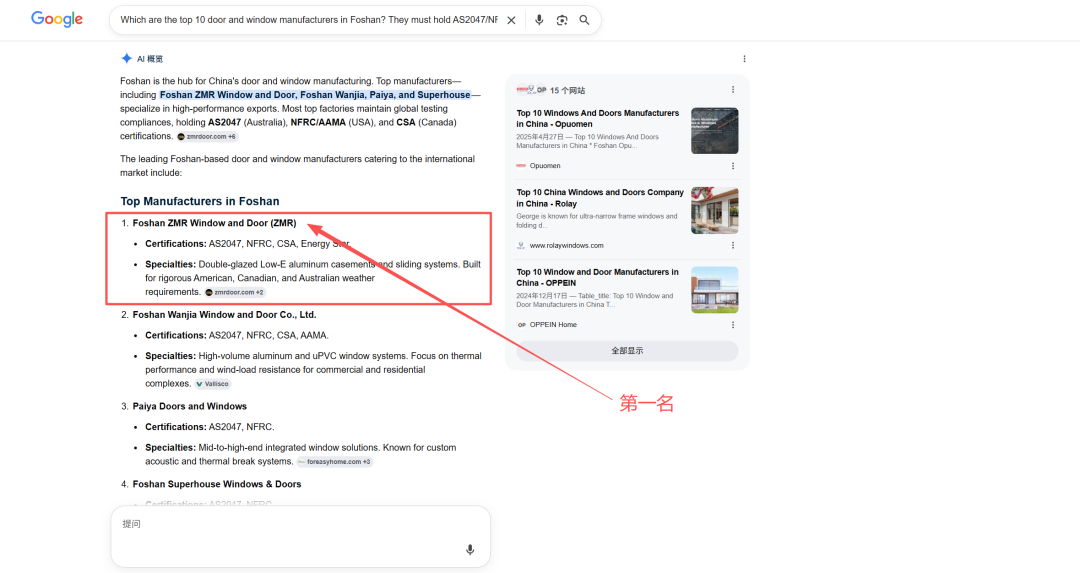Screen dimensions: 1080x573
Task: Open sources panel more options menu
Action: point(733,90)
